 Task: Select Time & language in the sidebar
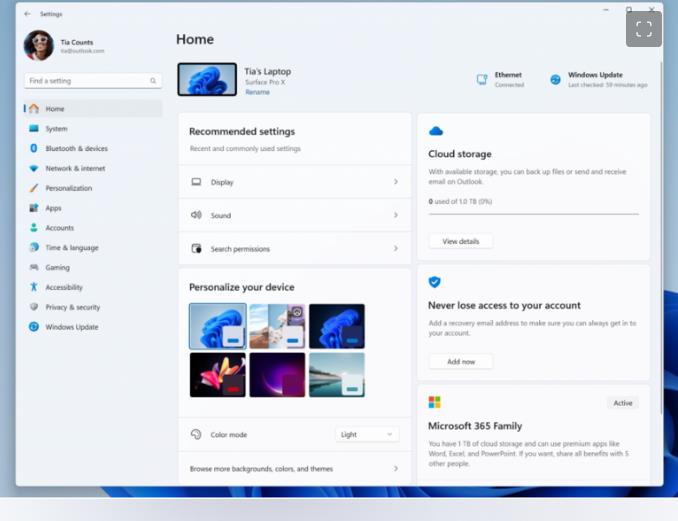click(x=71, y=247)
